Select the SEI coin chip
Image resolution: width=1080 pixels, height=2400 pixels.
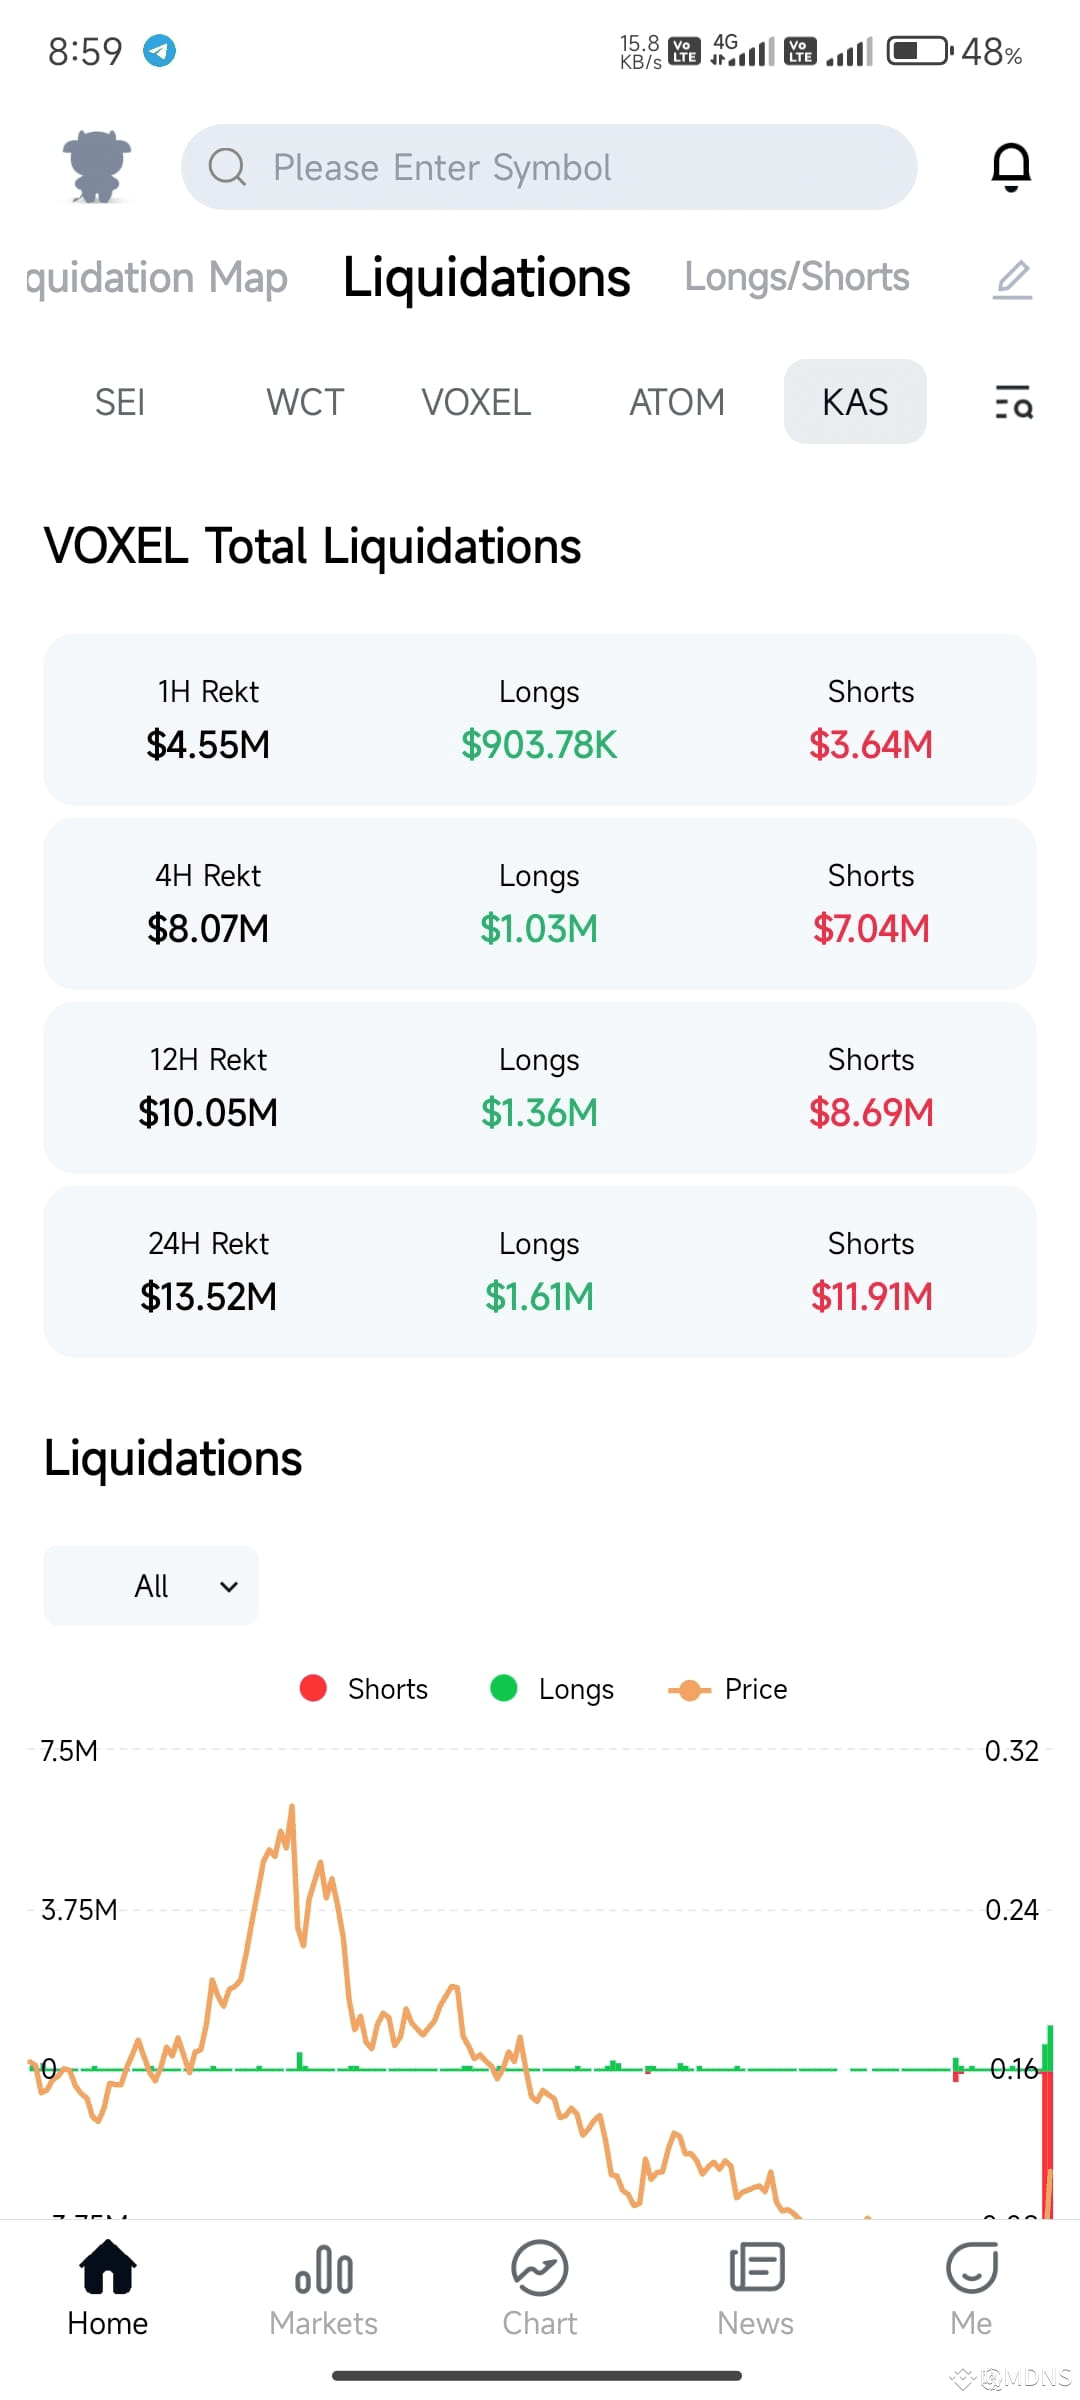(x=120, y=402)
